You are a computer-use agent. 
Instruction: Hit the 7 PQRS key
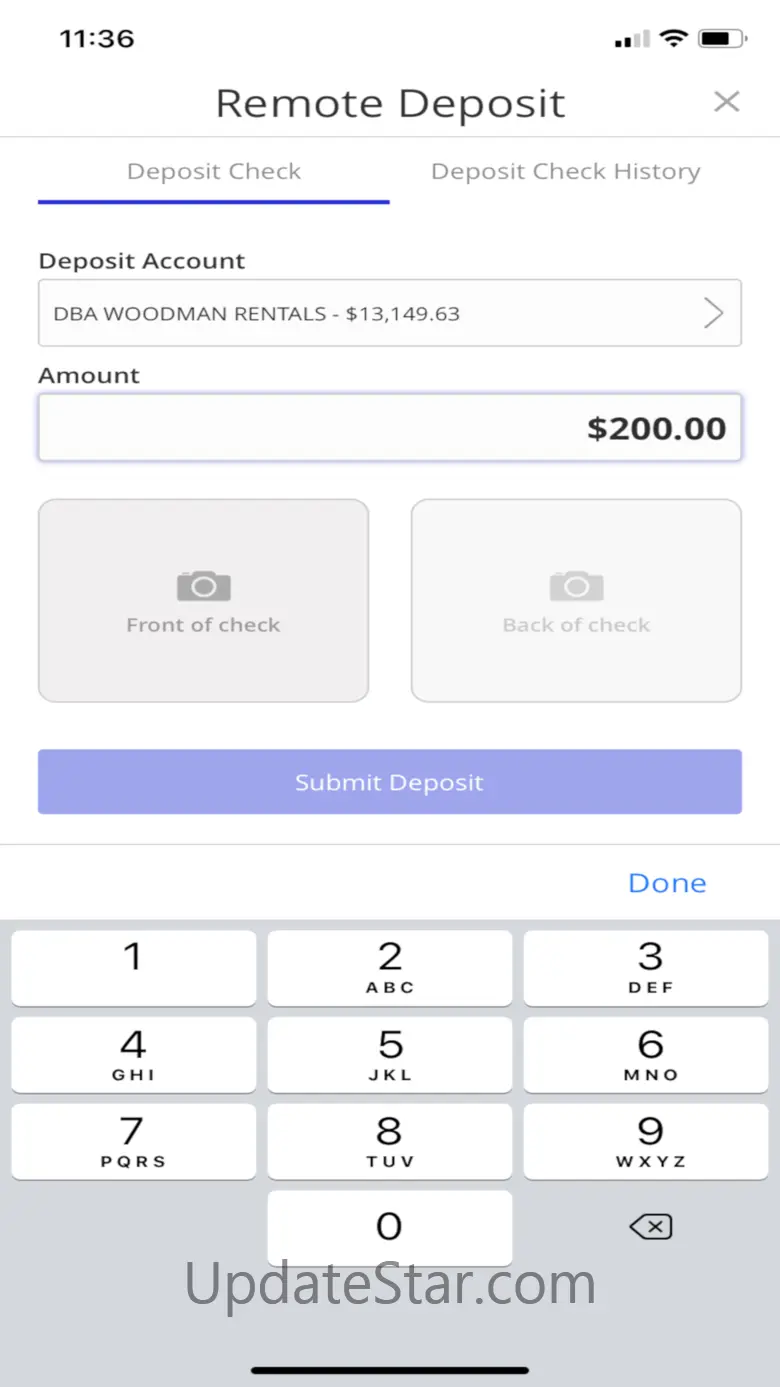tap(133, 1142)
